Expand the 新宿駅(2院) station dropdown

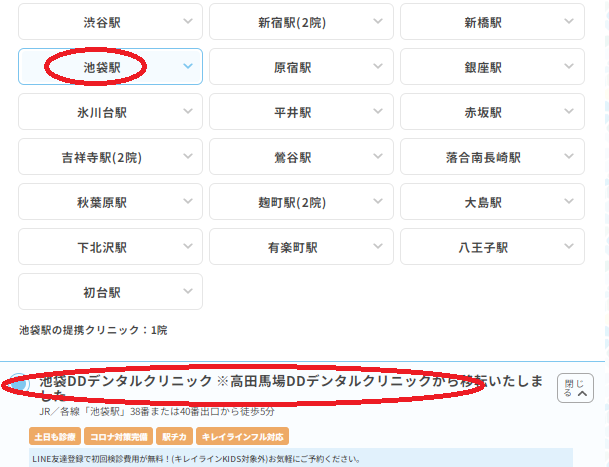301,22
